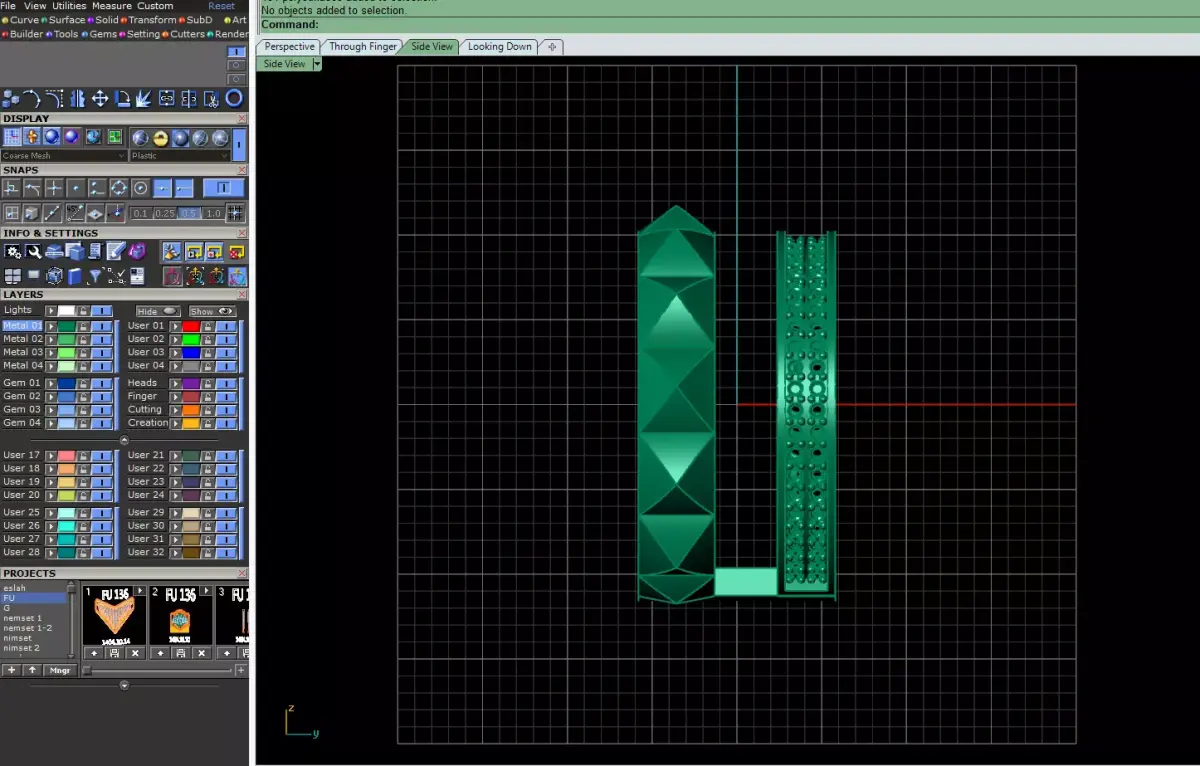1200x766 pixels.
Task: Choose the gold material sphere icon
Action: coord(160,138)
